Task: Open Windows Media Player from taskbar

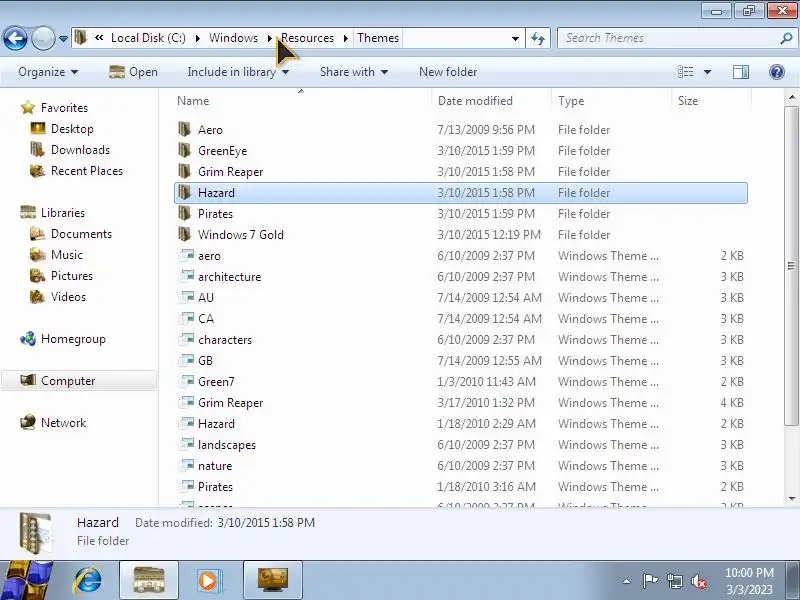Action: pos(208,580)
